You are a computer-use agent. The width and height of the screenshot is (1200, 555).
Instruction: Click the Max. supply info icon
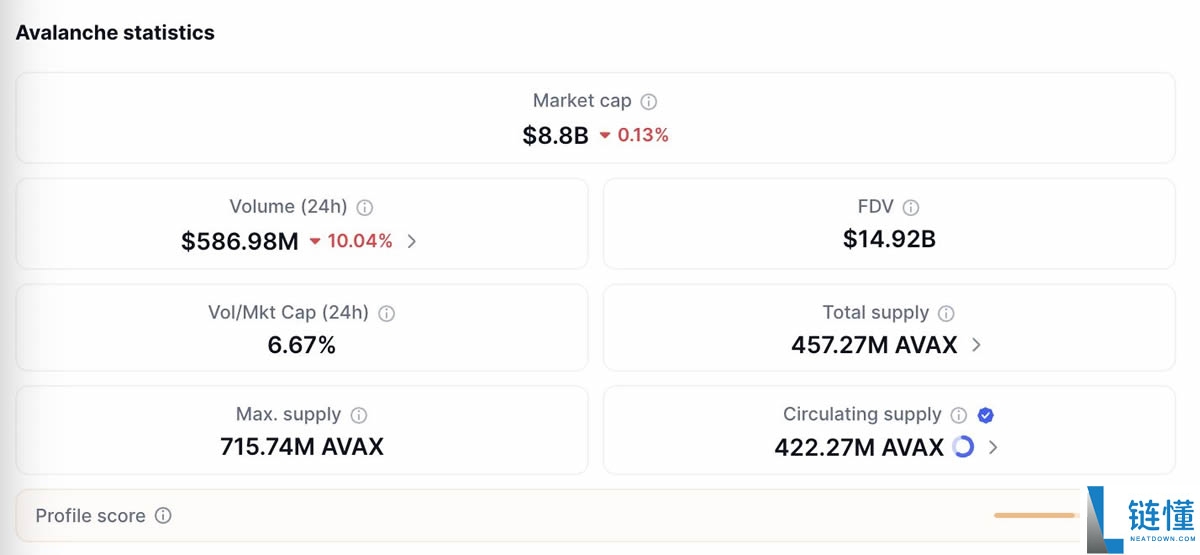pos(359,415)
